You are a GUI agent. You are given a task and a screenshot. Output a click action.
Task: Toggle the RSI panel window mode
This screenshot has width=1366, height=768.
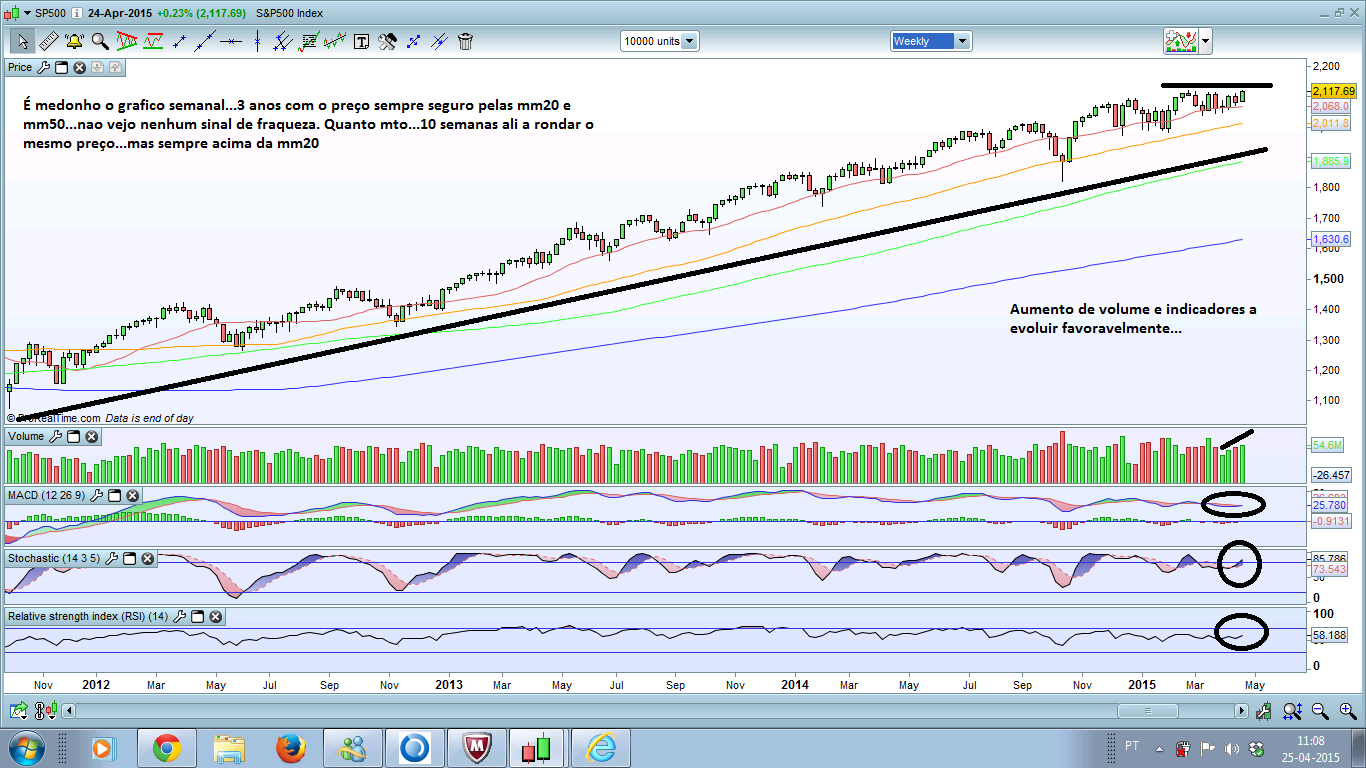(198, 617)
